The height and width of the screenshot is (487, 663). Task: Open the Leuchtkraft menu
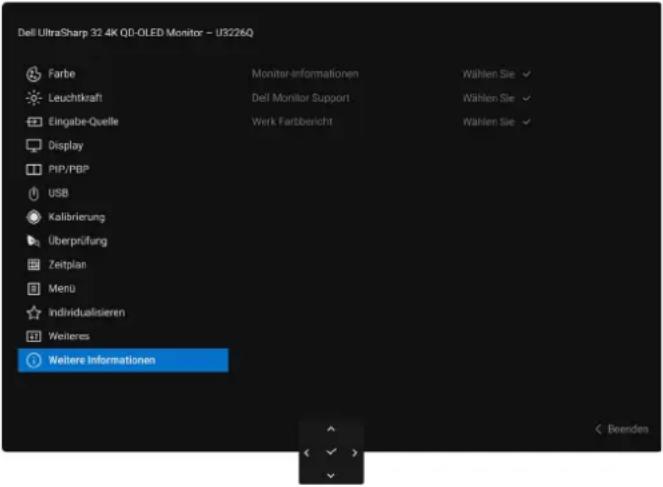[75, 98]
